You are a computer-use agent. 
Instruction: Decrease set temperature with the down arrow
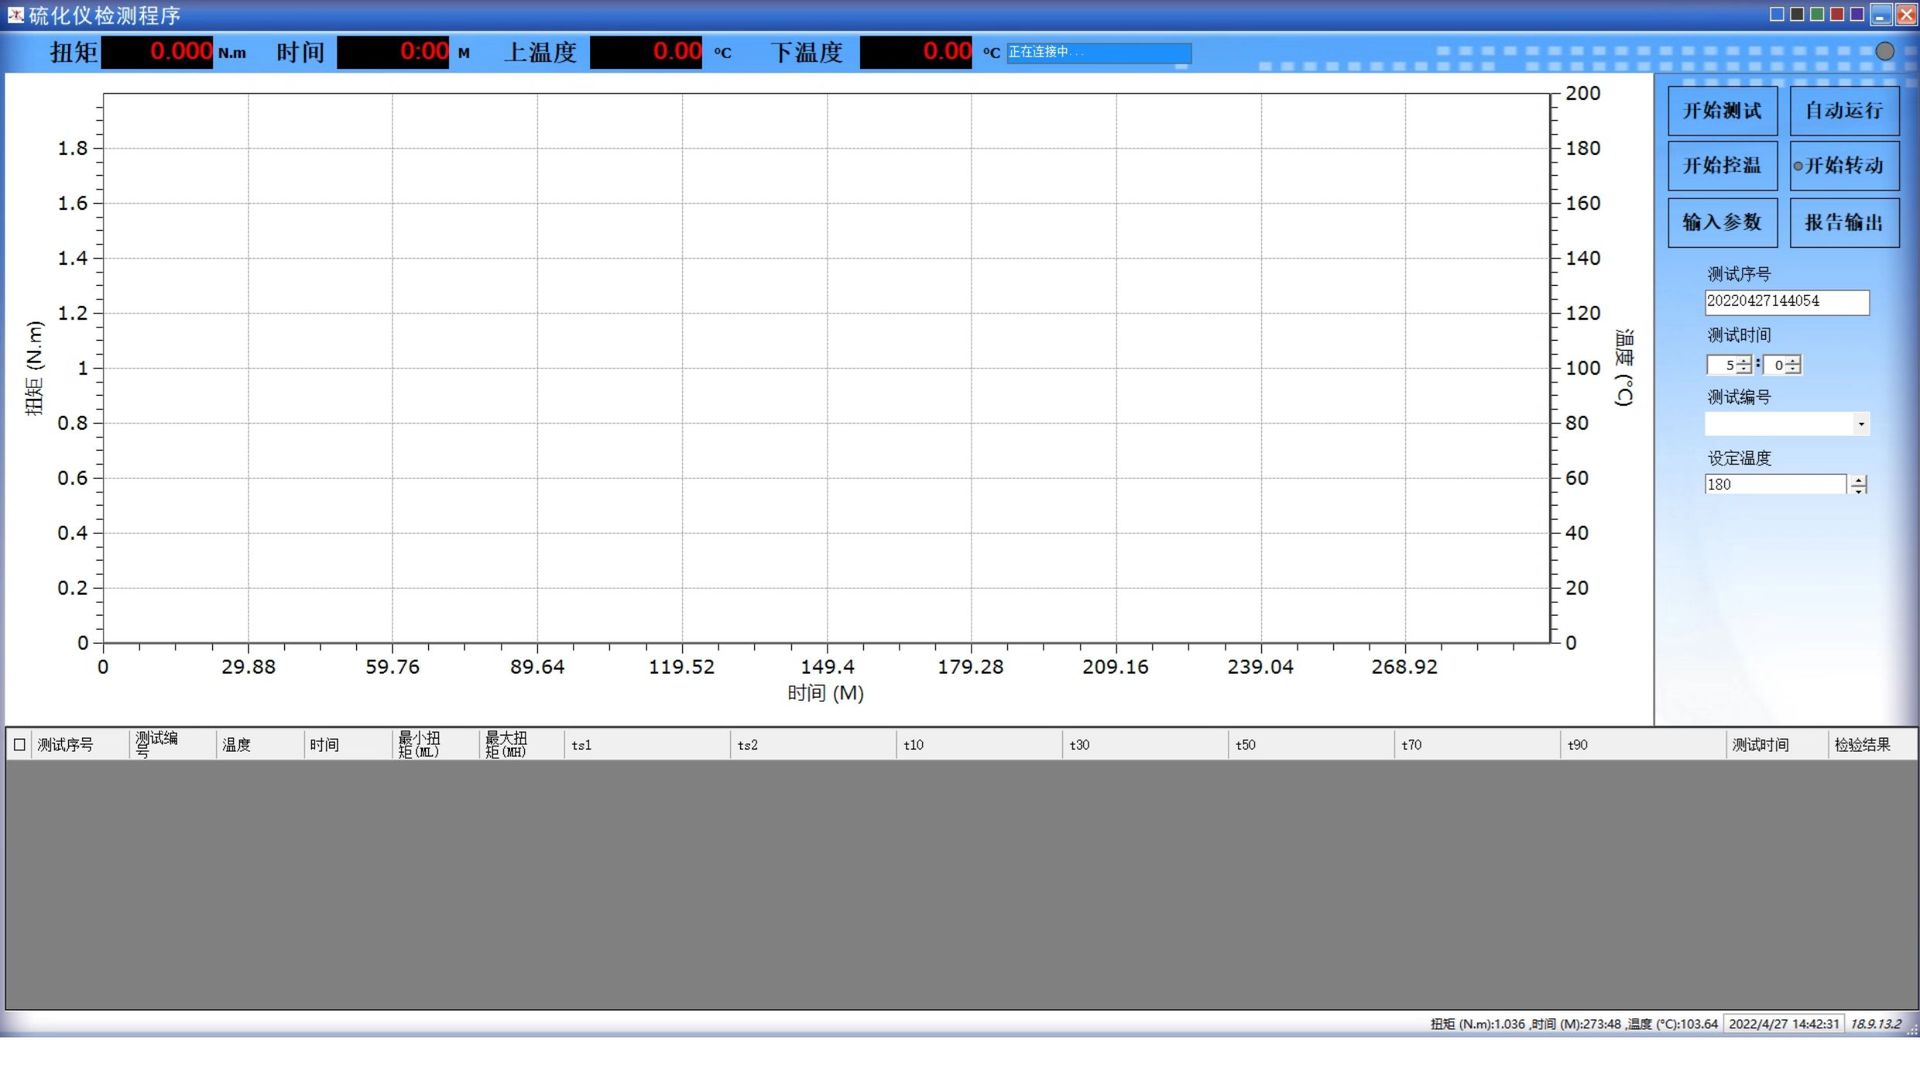(1858, 489)
